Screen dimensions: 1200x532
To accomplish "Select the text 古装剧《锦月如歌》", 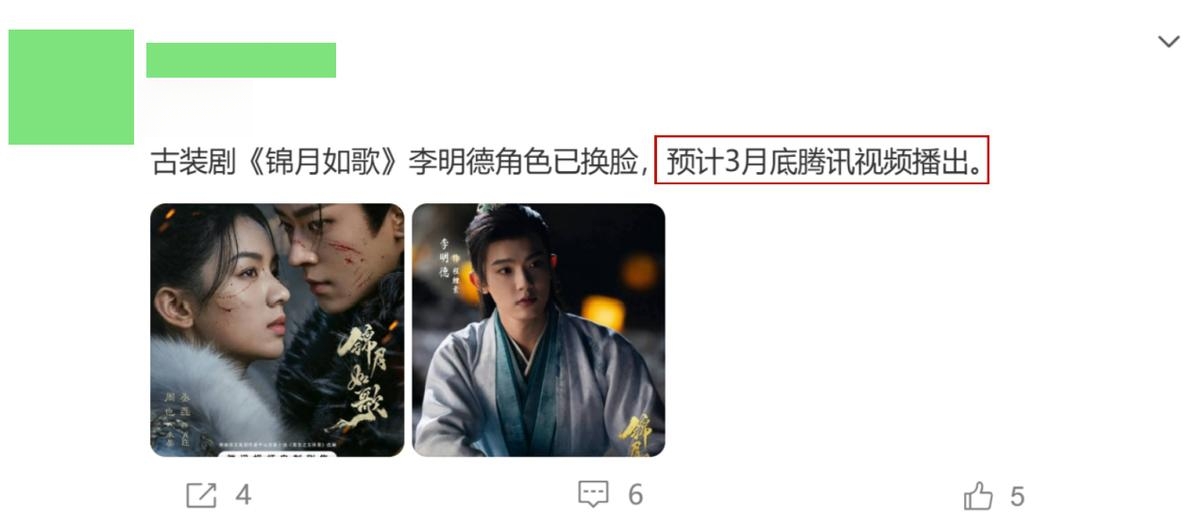I will (277, 163).
